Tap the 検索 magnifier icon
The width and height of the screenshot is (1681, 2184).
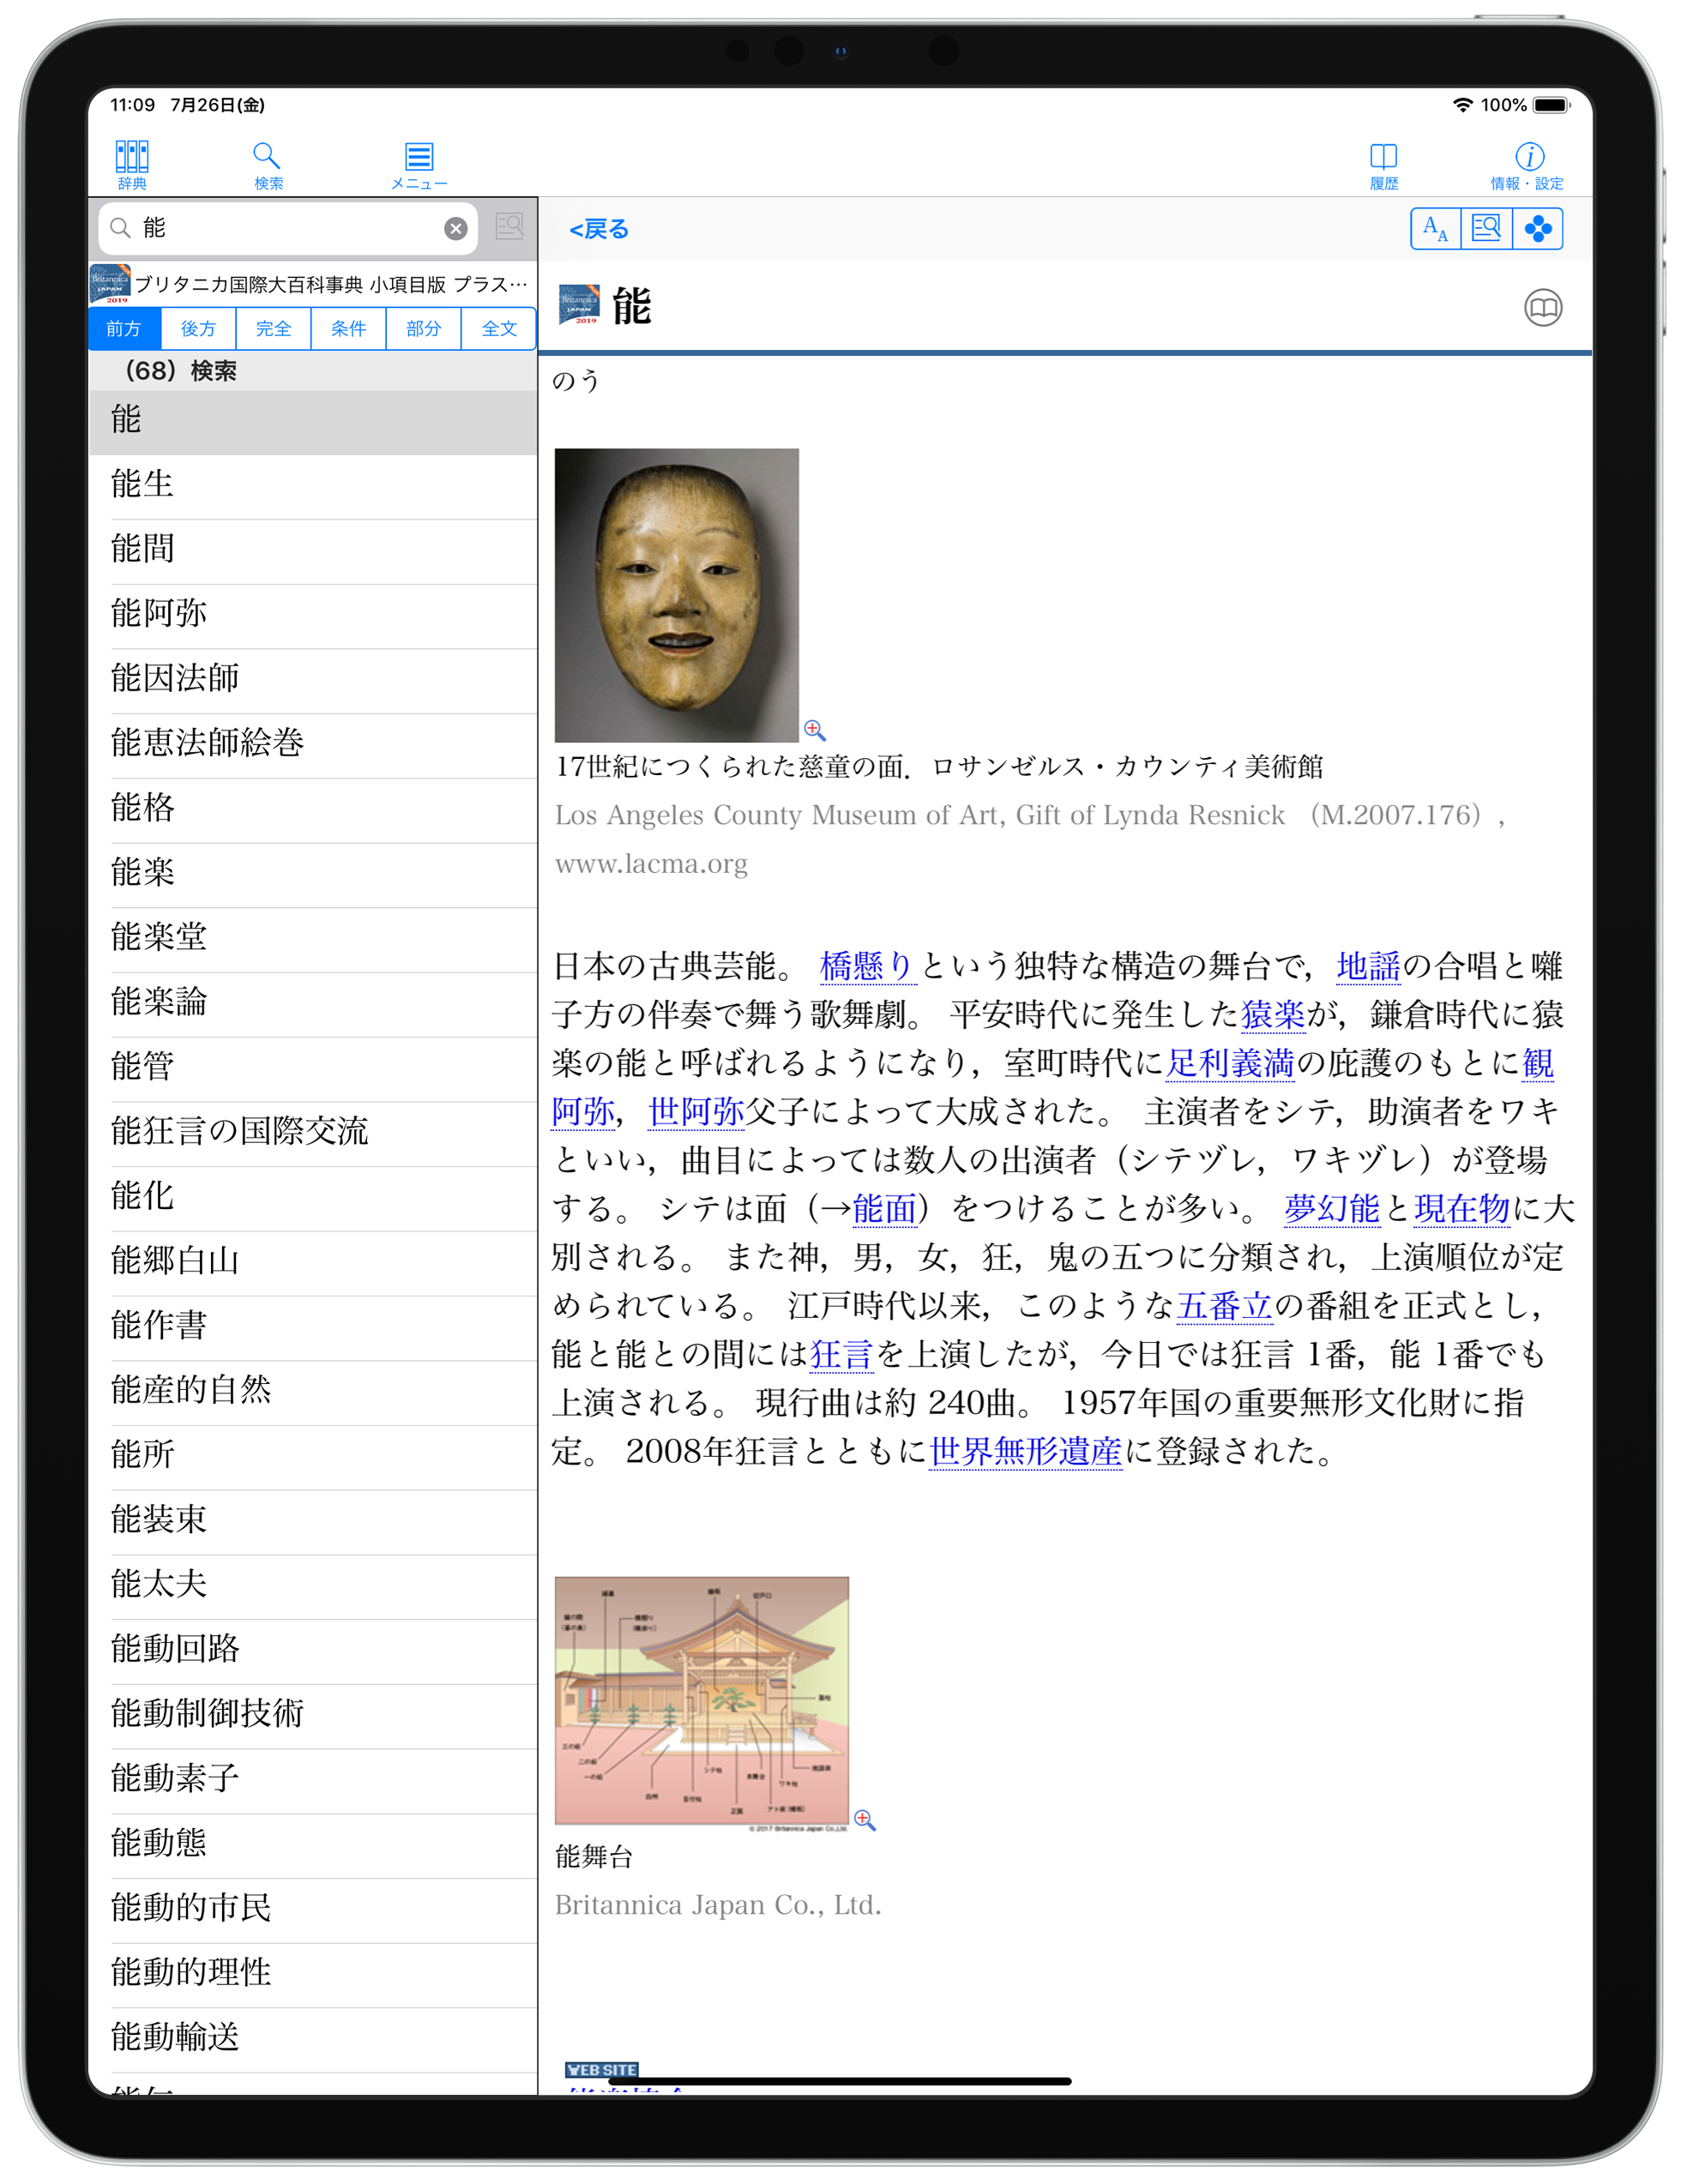pos(267,163)
